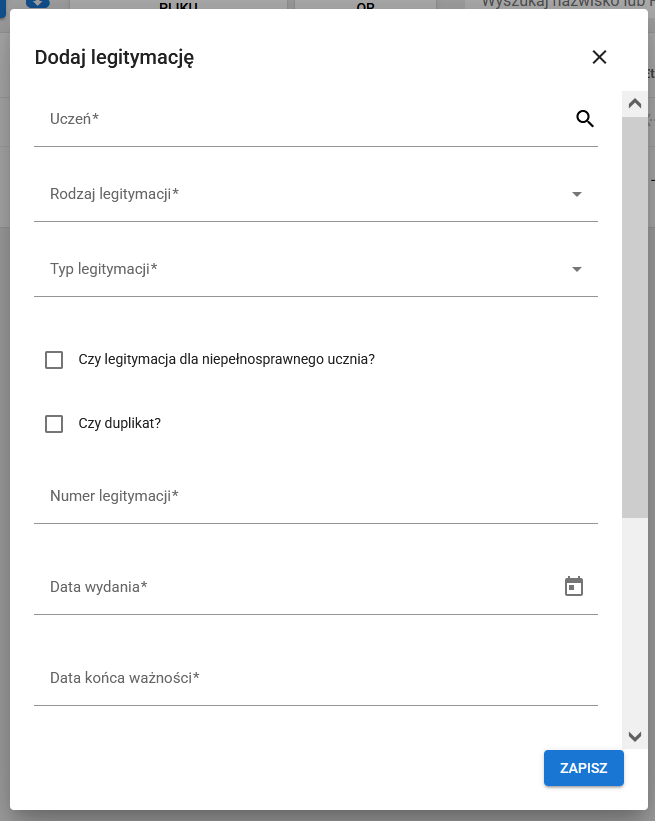This screenshot has height=821, width=655.
Task: Expand the Typ legitymacji dropdown arrow
Action: click(577, 269)
